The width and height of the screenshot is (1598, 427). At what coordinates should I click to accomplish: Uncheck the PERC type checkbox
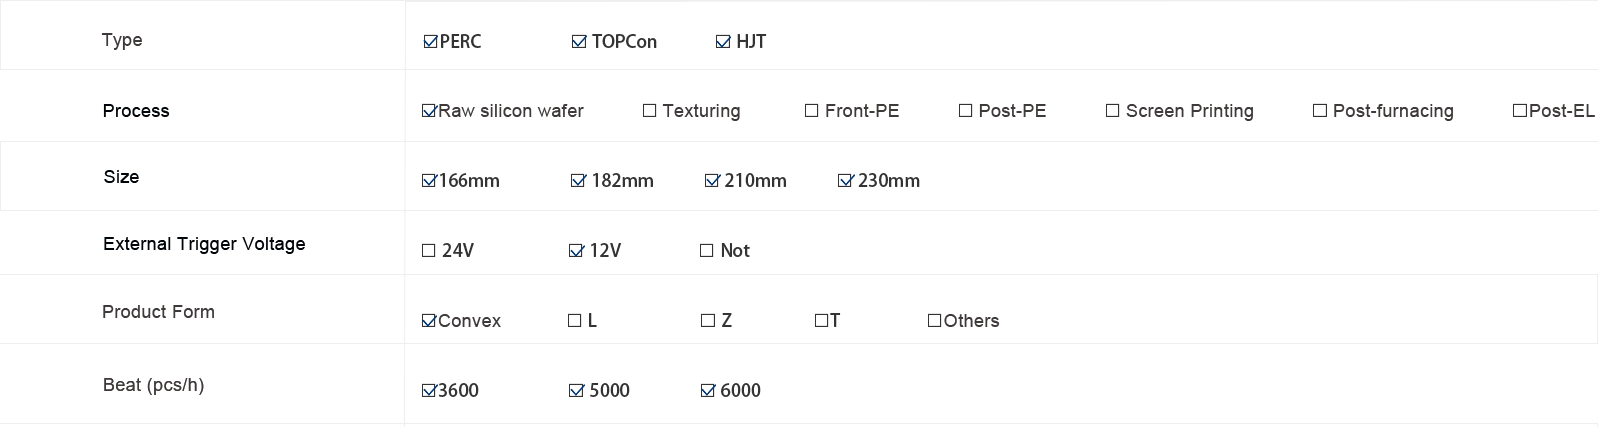click(430, 42)
